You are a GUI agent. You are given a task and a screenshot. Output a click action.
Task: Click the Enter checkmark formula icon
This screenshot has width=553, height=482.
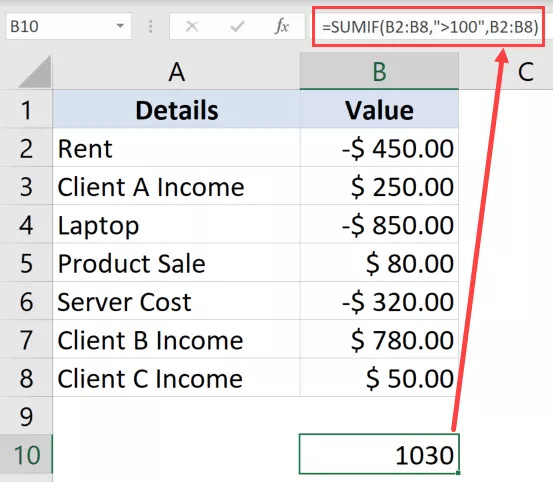(x=237, y=26)
